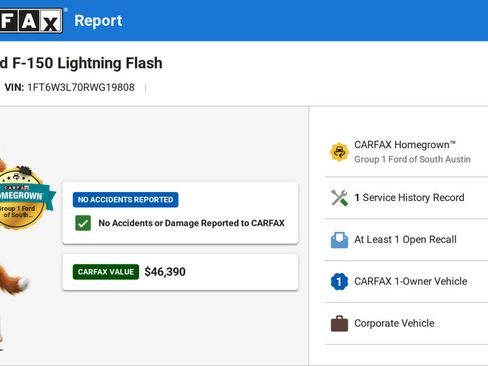
Task: Click the NO ACCIDENTS REPORTED blue label
Action: click(125, 200)
